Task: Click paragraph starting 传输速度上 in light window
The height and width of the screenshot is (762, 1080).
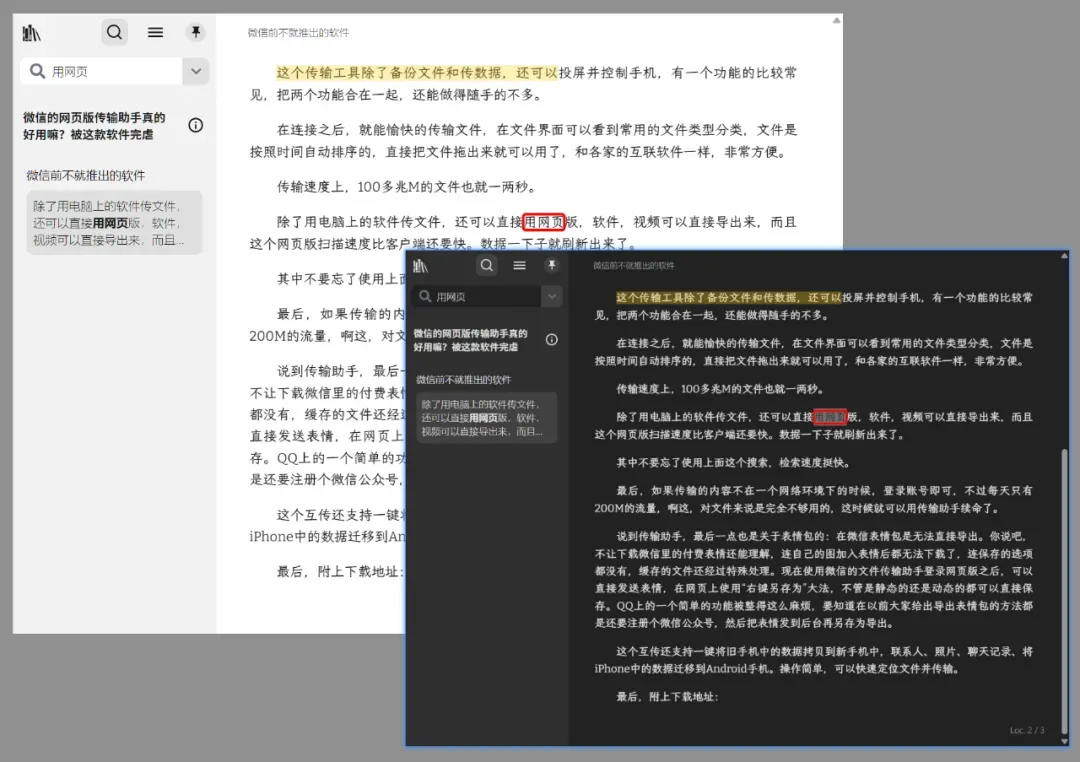Action: coord(406,187)
